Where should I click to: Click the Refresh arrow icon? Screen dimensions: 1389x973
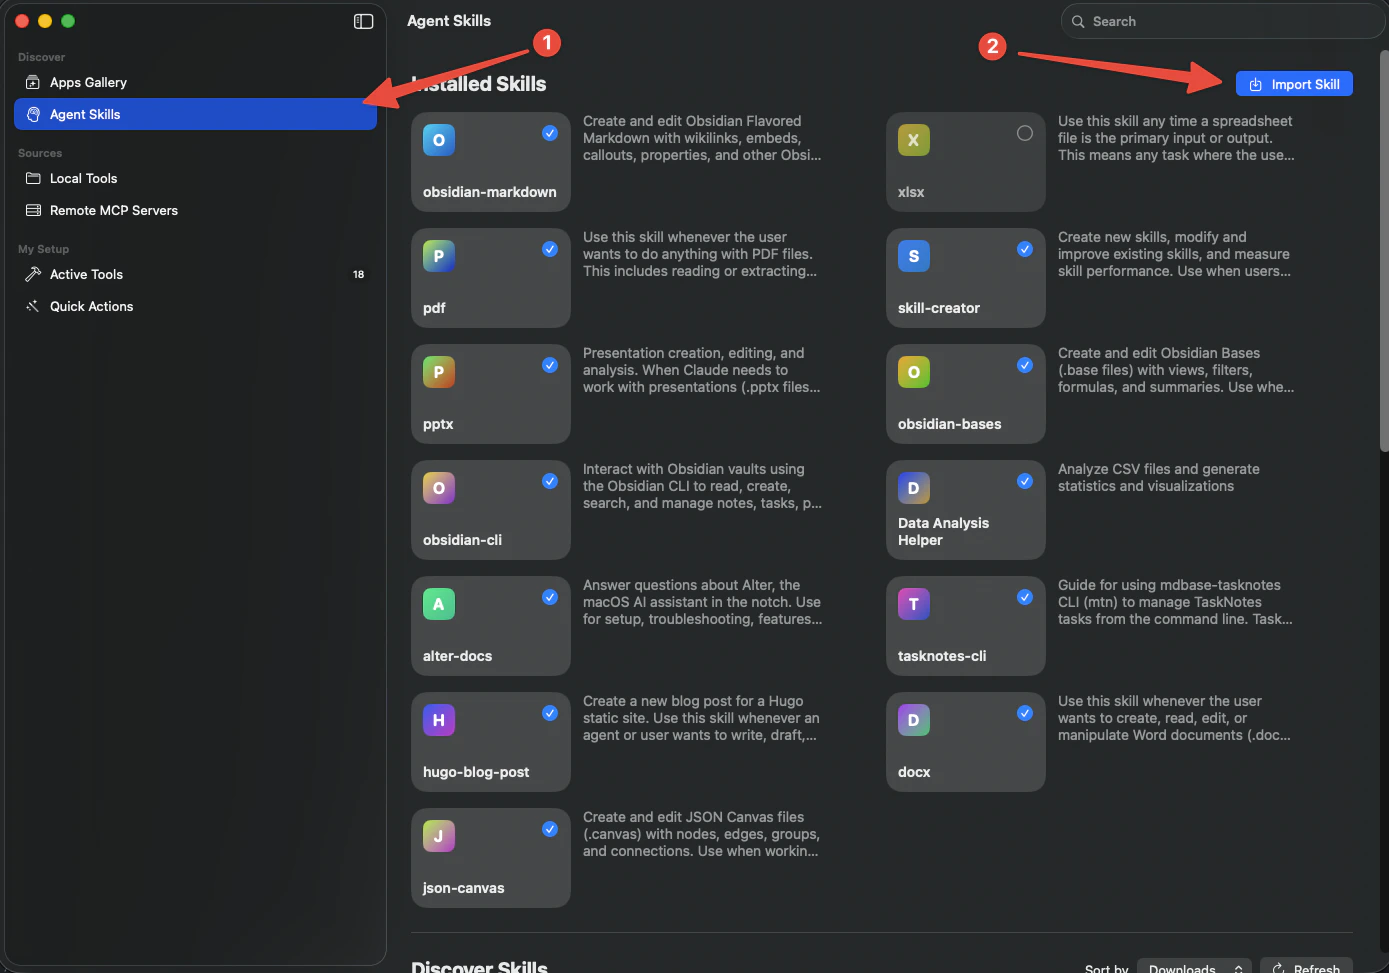(x=1279, y=969)
